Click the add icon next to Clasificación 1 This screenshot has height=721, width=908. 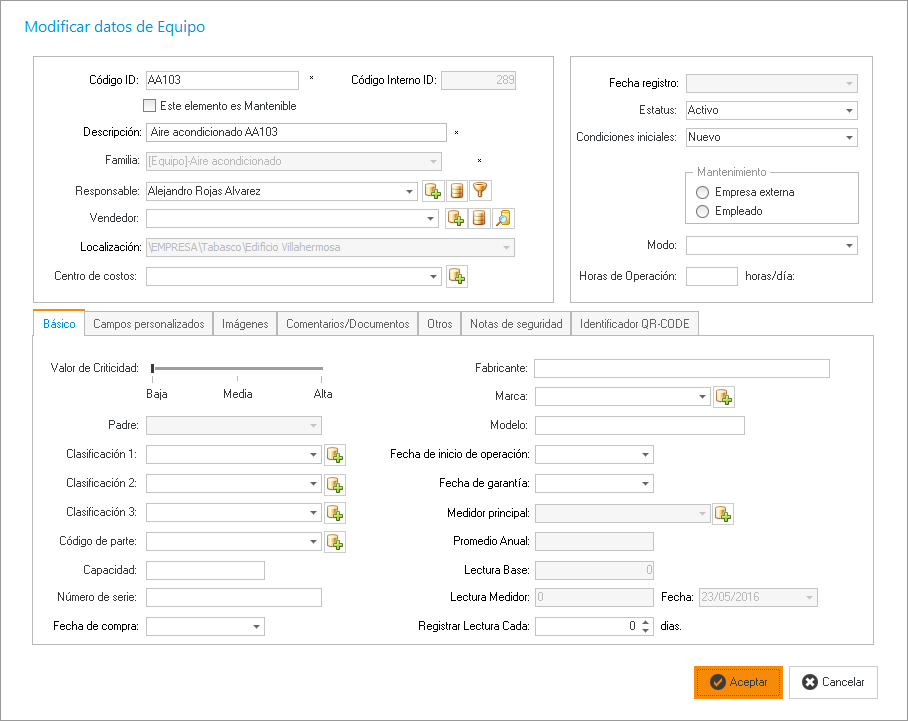(335, 456)
